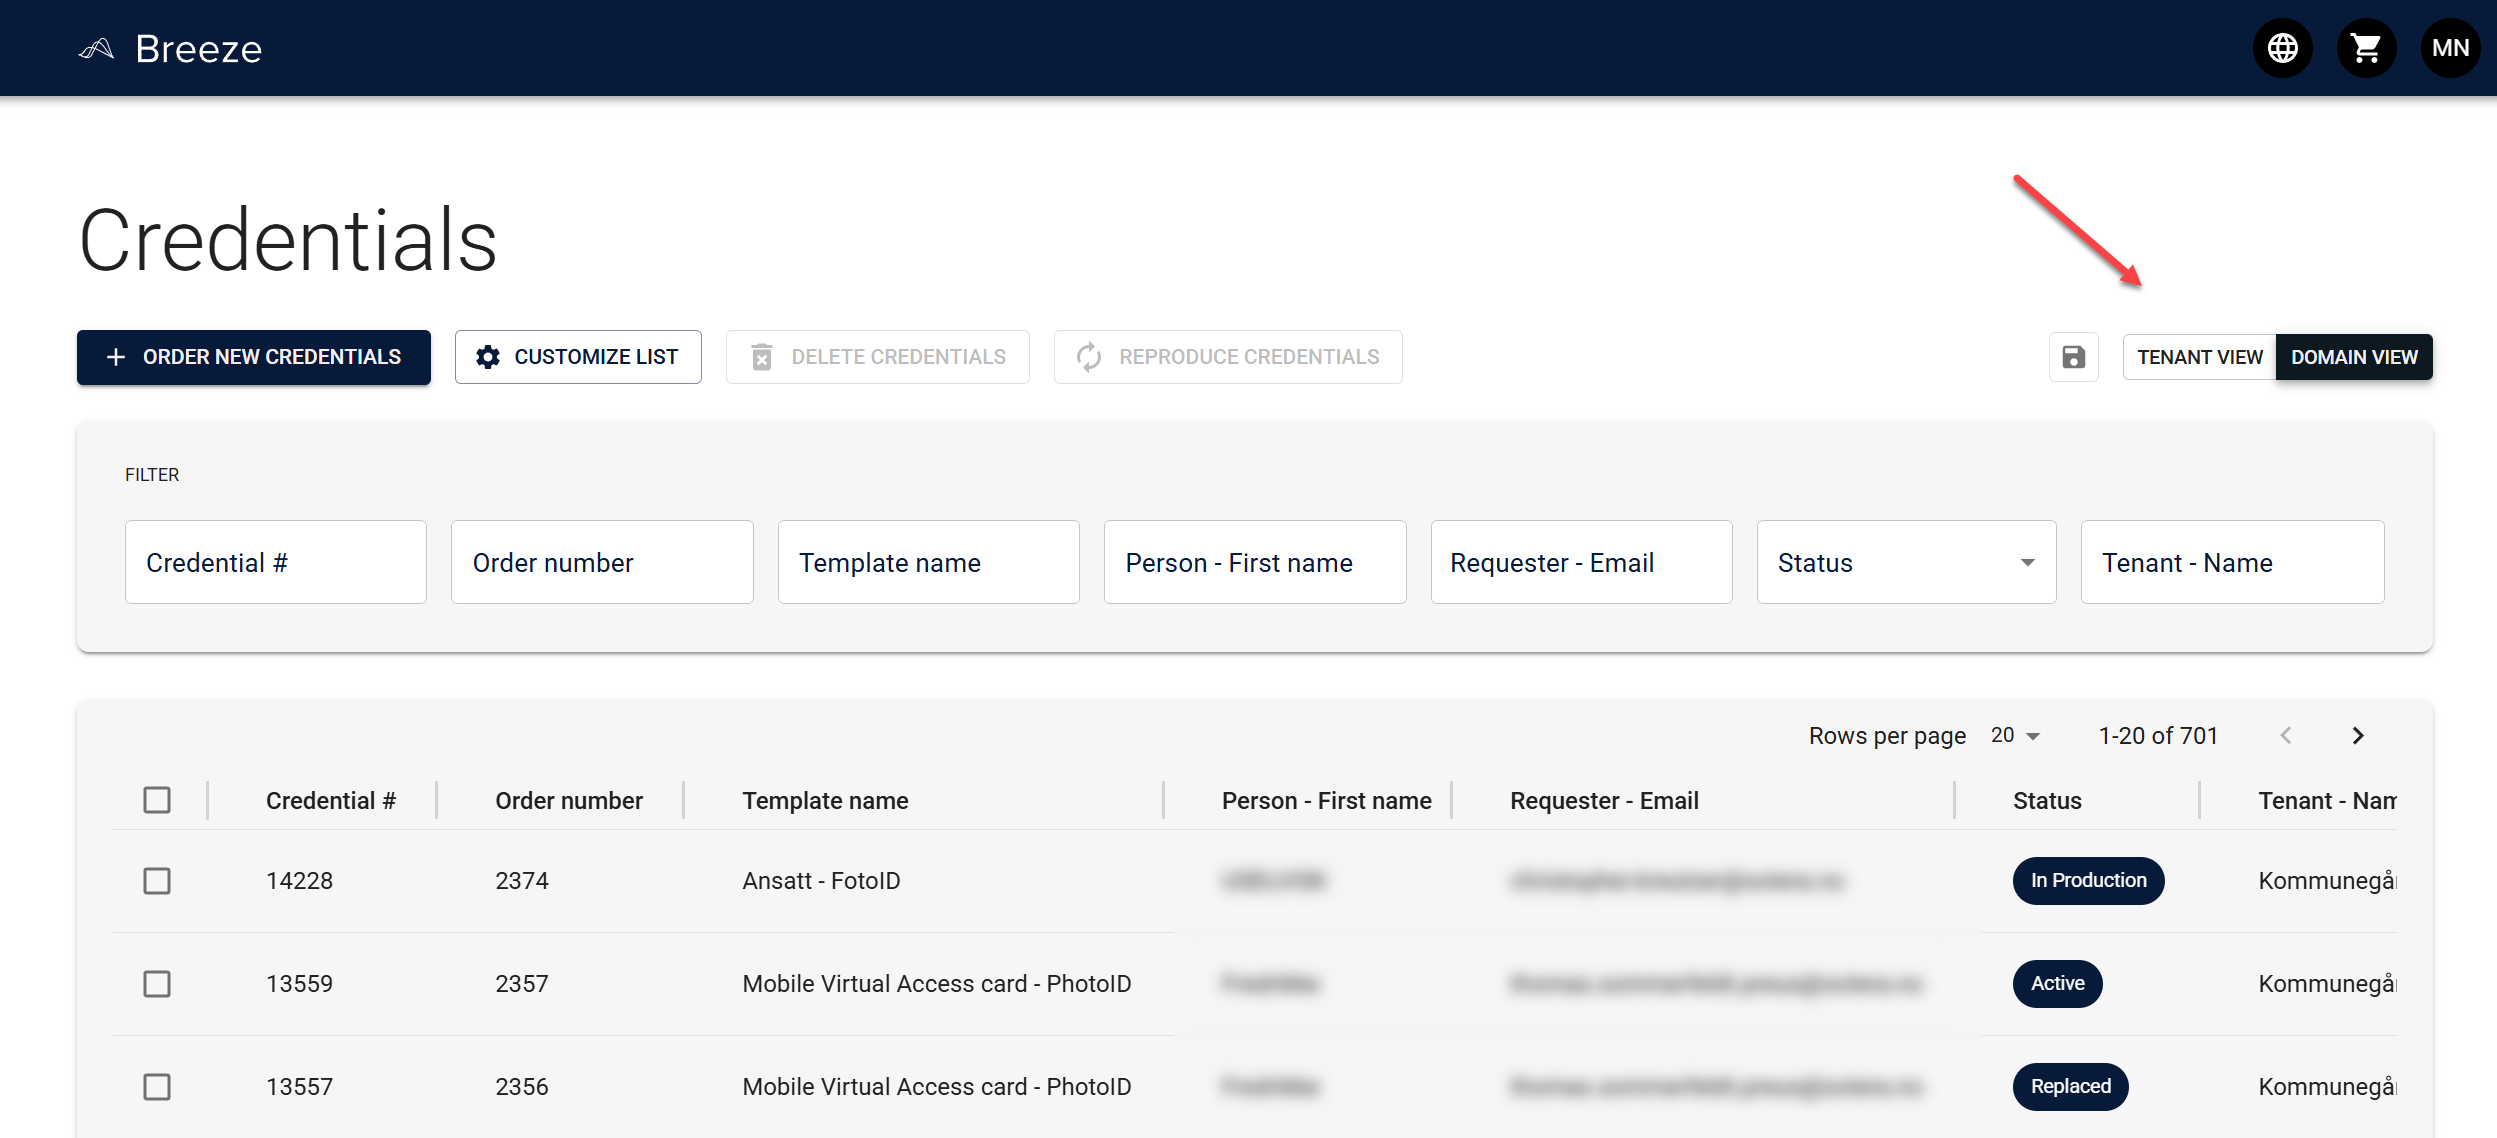
Task: Select the checkbox for credential 14228
Action: pyautogui.click(x=157, y=881)
